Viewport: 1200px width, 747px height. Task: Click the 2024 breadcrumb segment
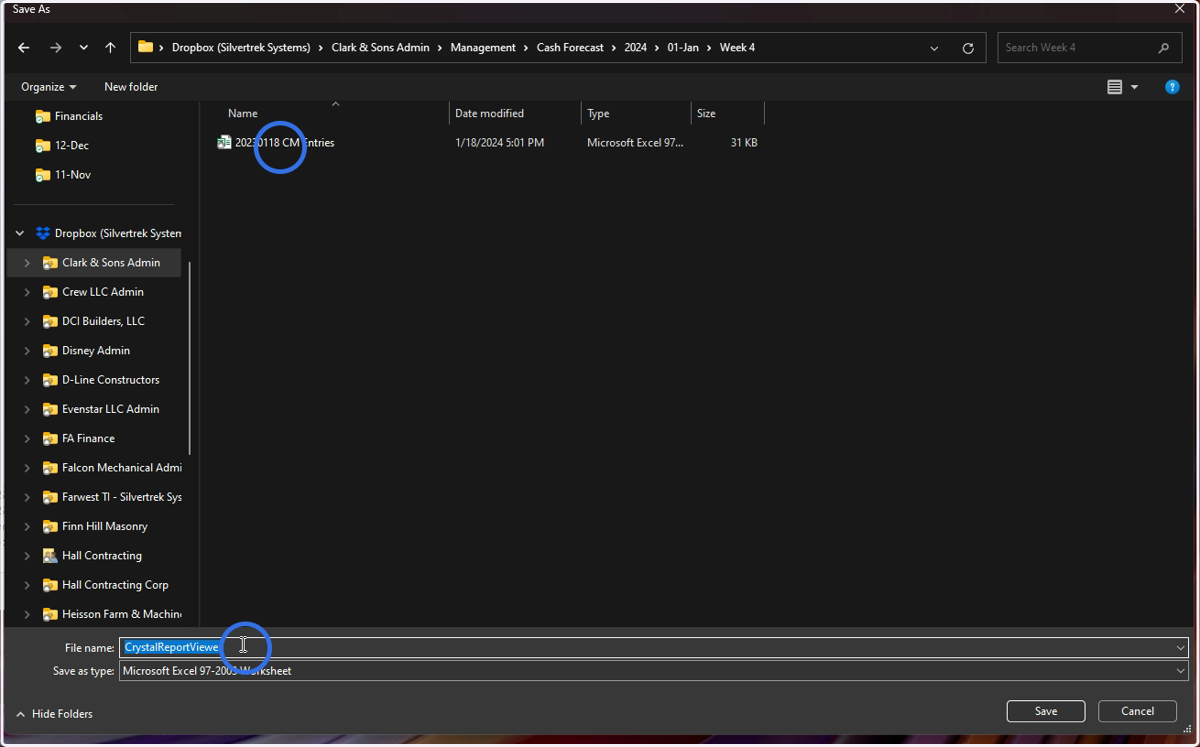click(x=635, y=48)
